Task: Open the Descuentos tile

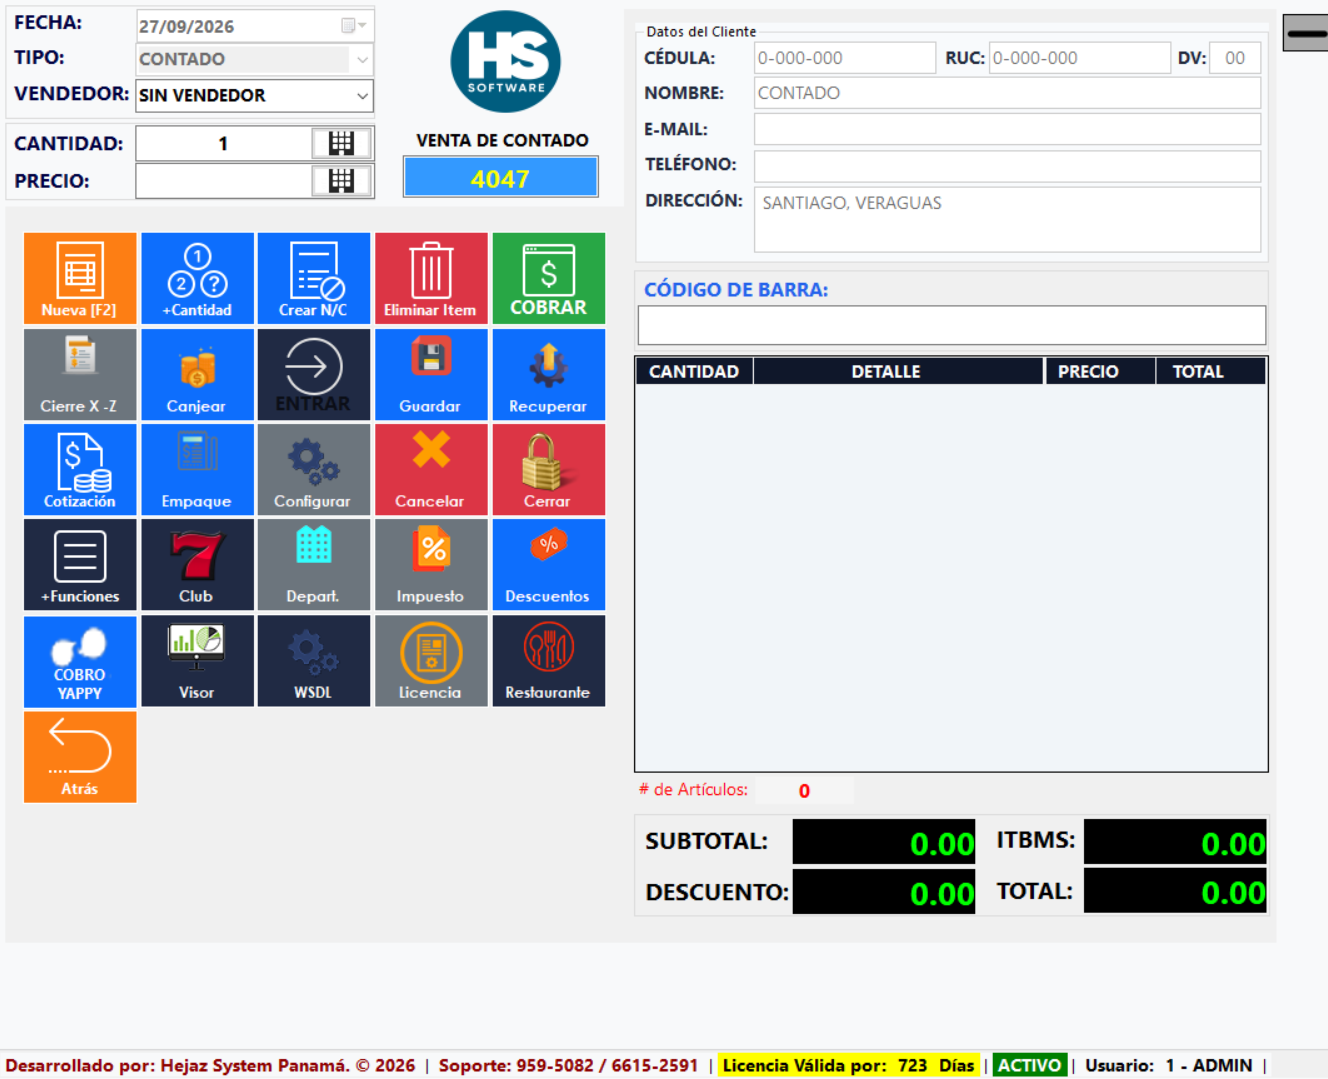Action: tap(548, 564)
